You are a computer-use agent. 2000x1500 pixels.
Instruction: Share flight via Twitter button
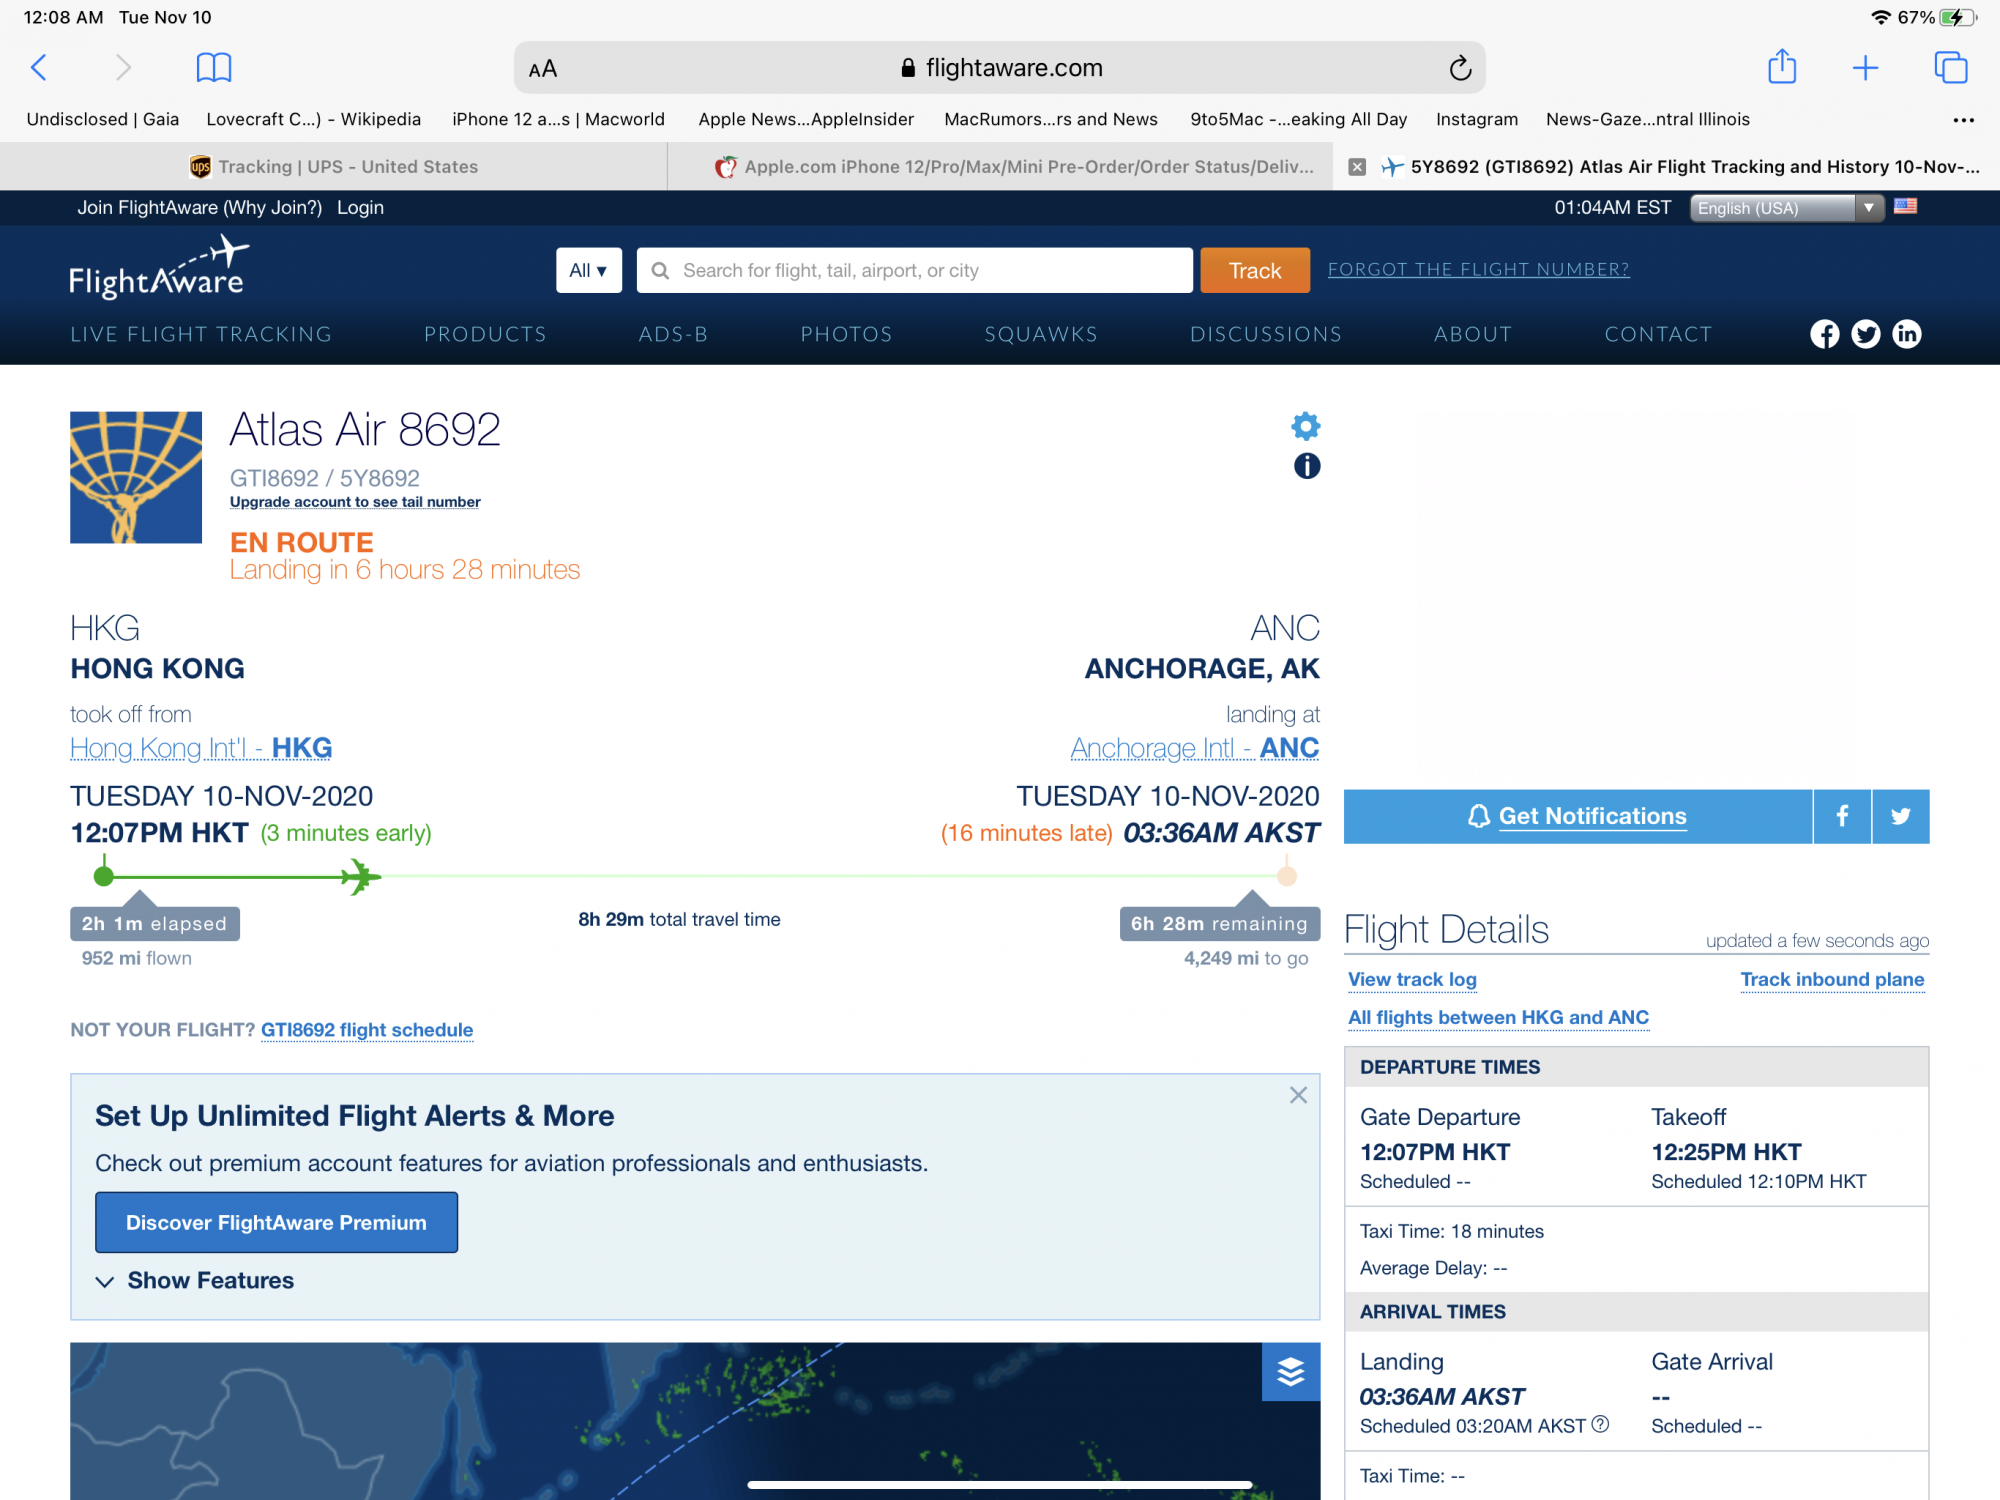pyautogui.click(x=1900, y=816)
